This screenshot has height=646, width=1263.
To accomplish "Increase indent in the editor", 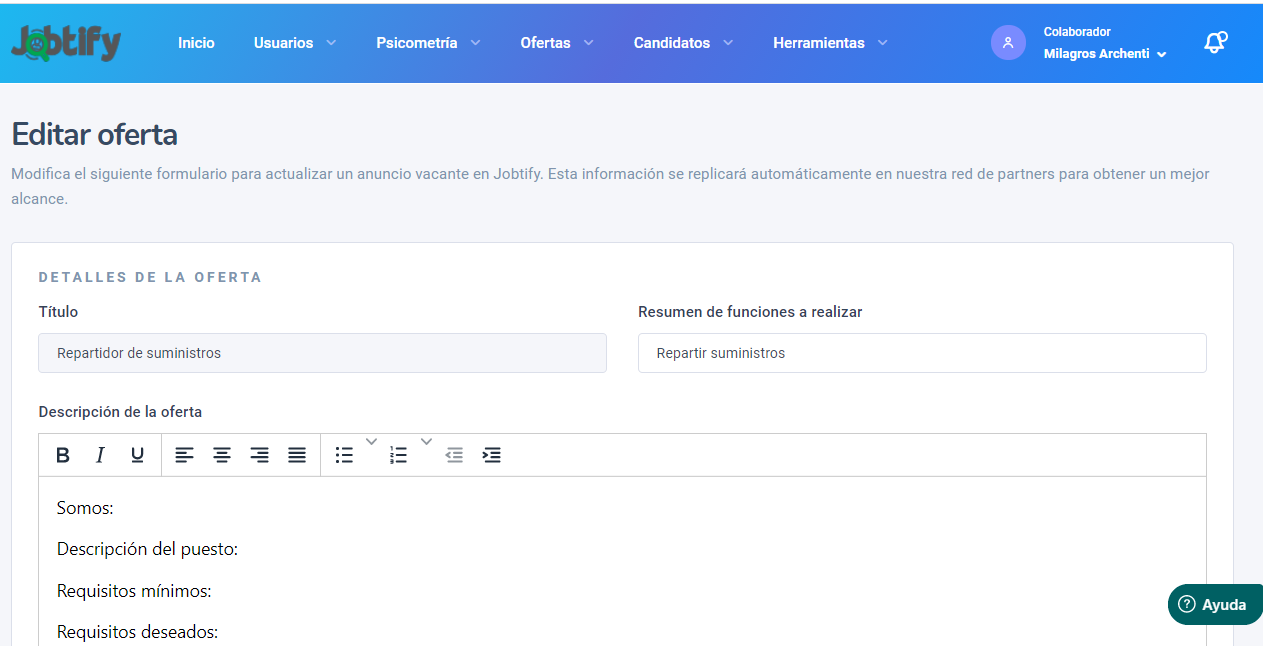I will click(x=491, y=455).
